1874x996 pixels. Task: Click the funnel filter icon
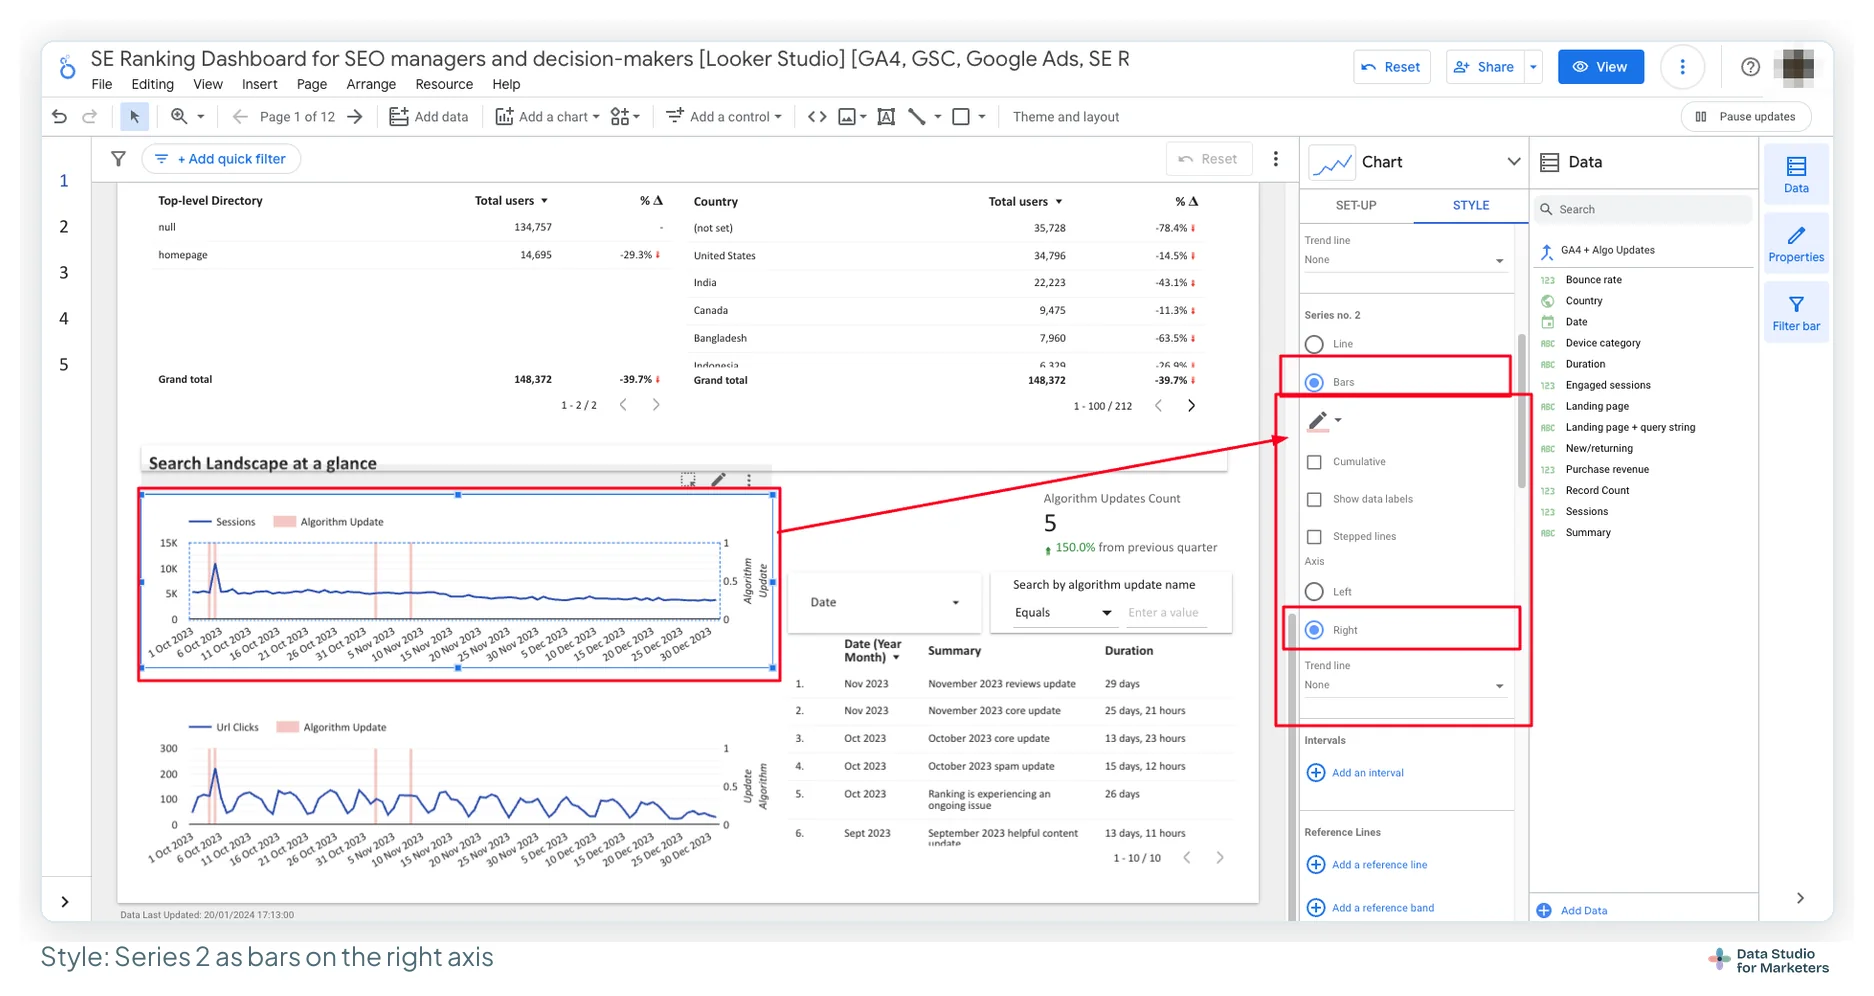[x=118, y=159]
